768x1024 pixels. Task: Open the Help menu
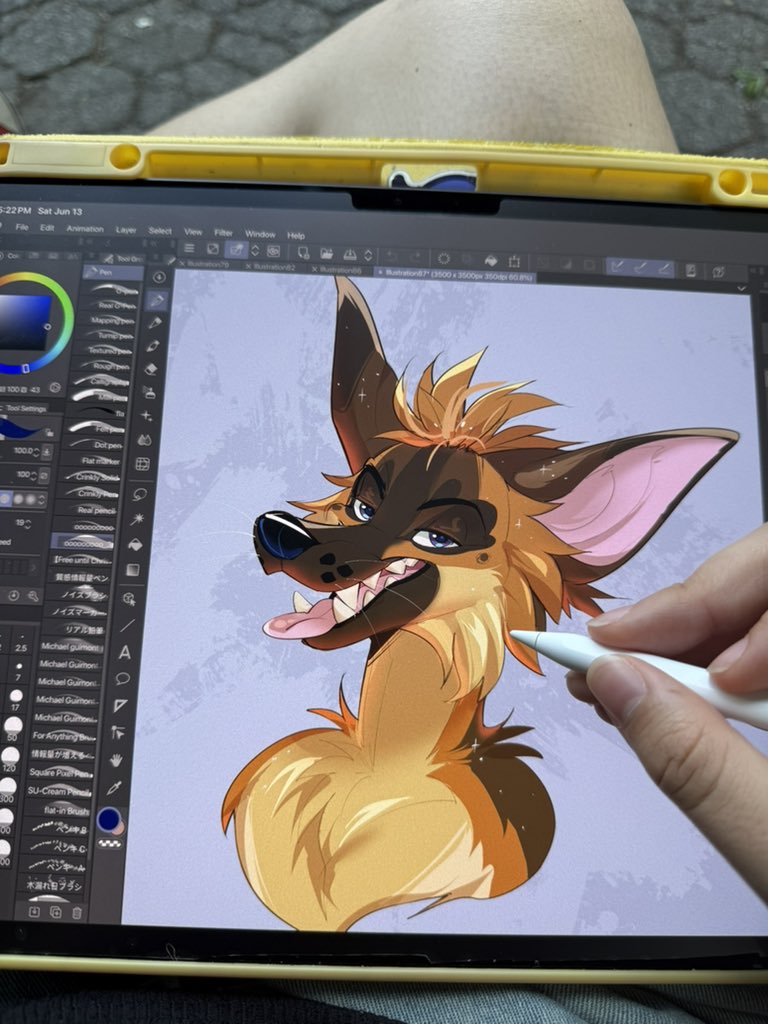(296, 235)
